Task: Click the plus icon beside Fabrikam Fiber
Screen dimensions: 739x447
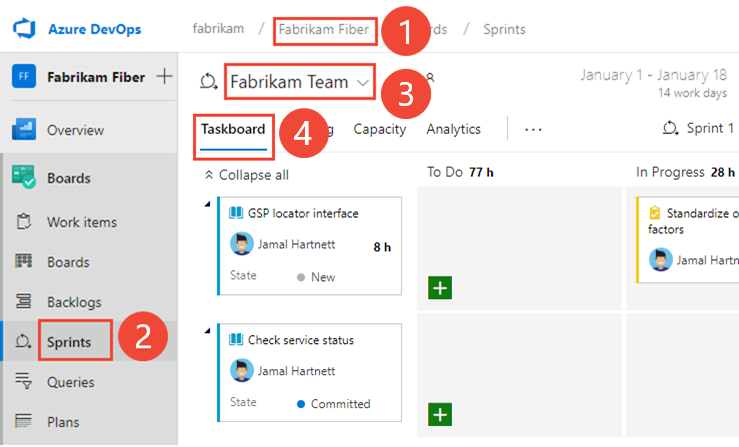Action: [164, 77]
